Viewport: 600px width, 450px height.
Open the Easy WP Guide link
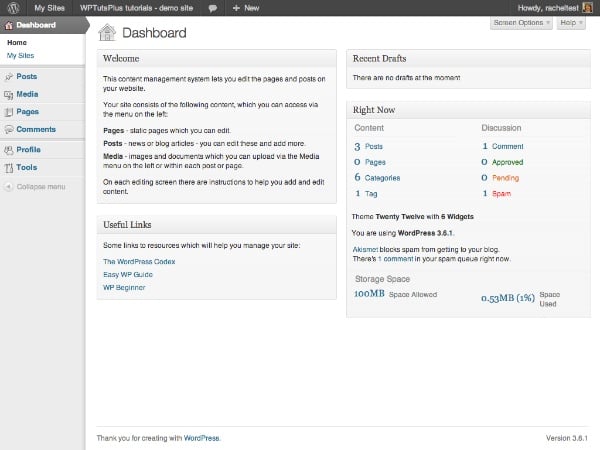tap(128, 274)
